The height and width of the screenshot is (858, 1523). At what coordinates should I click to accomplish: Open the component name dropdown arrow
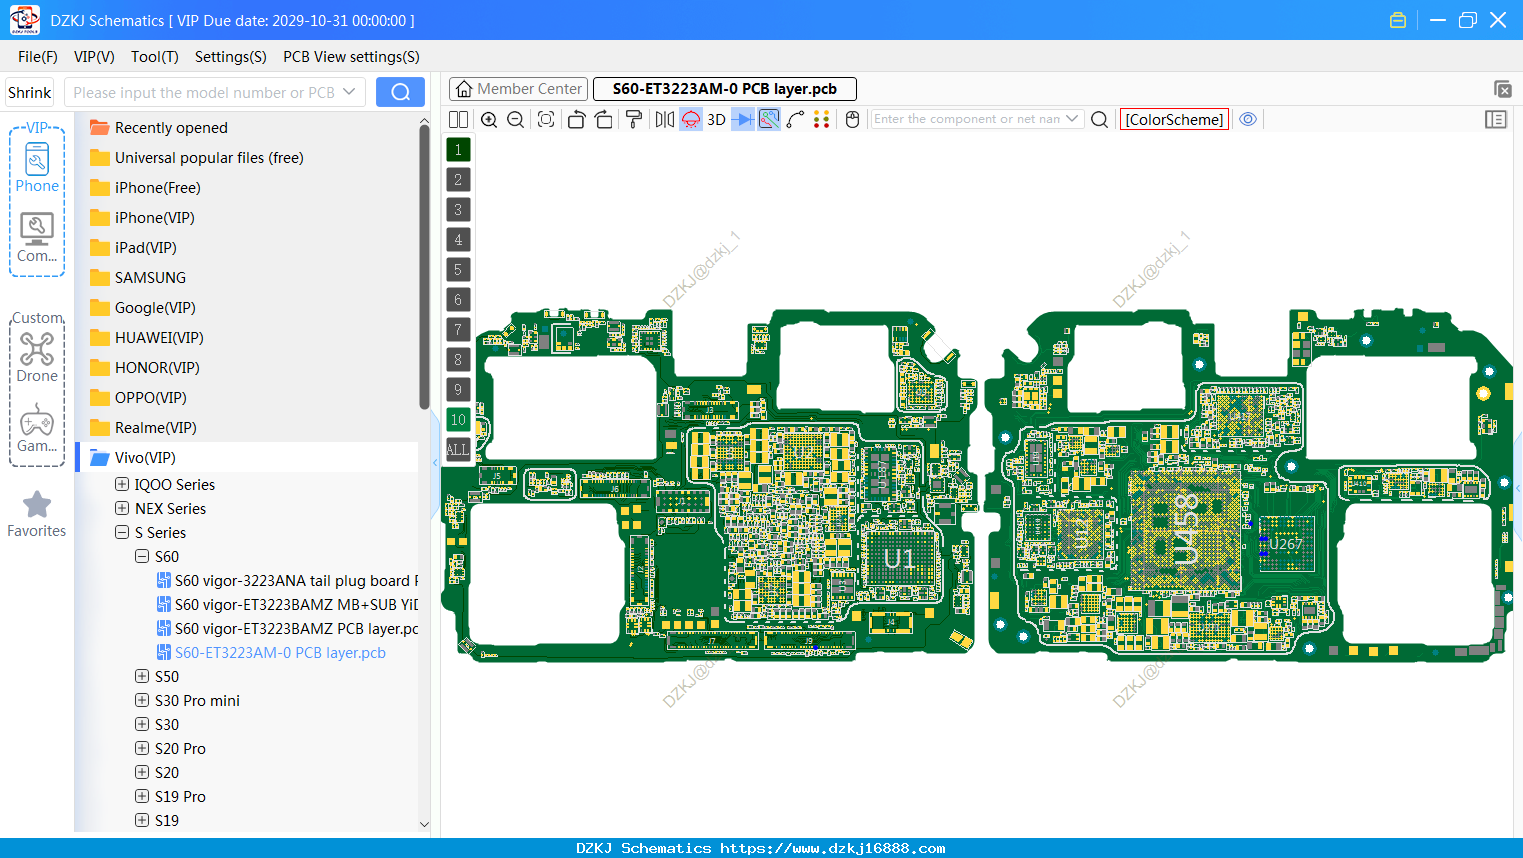pyautogui.click(x=1073, y=119)
